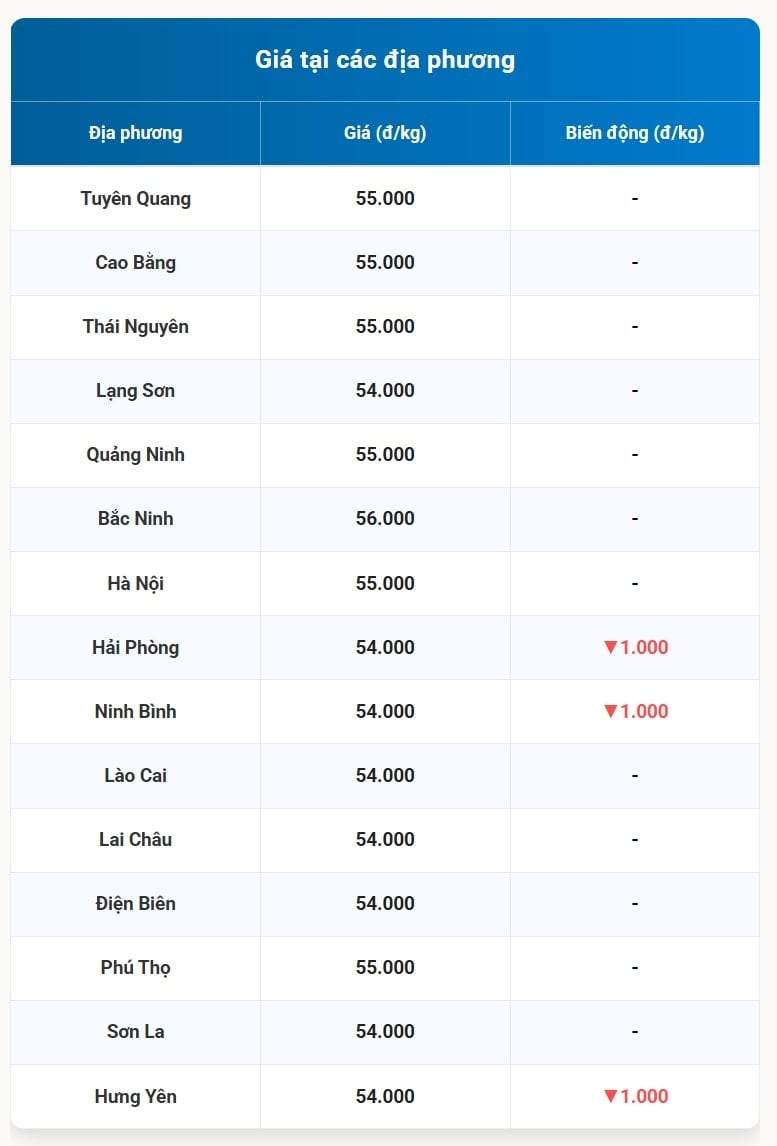Click the Thái Nguyên location cell
Viewport: 777px width, 1146px height.
coord(135,326)
